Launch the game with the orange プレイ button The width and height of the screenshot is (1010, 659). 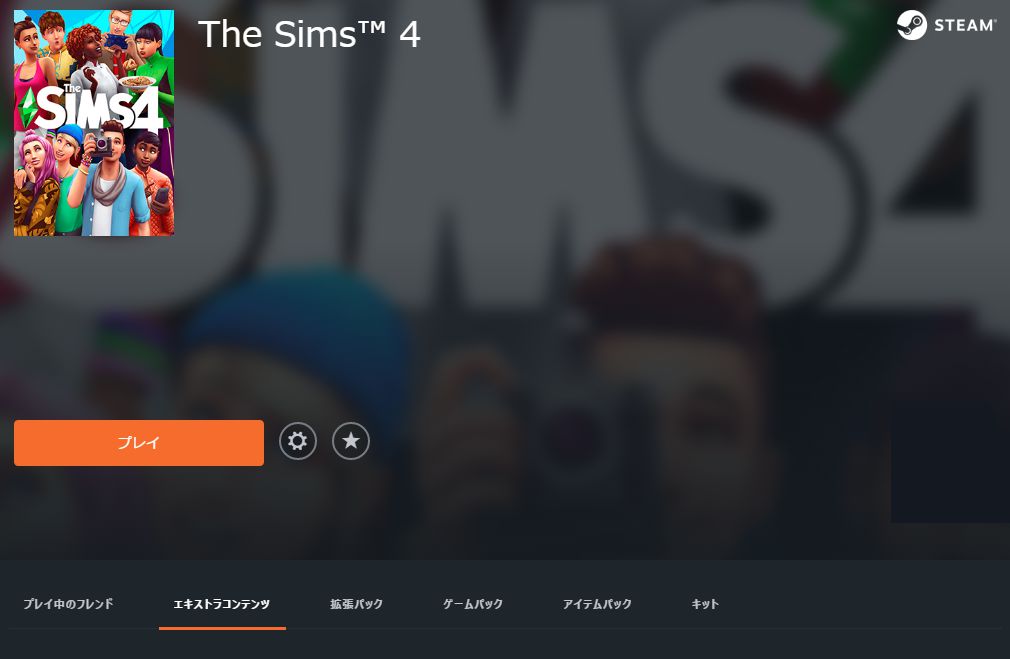(x=139, y=443)
